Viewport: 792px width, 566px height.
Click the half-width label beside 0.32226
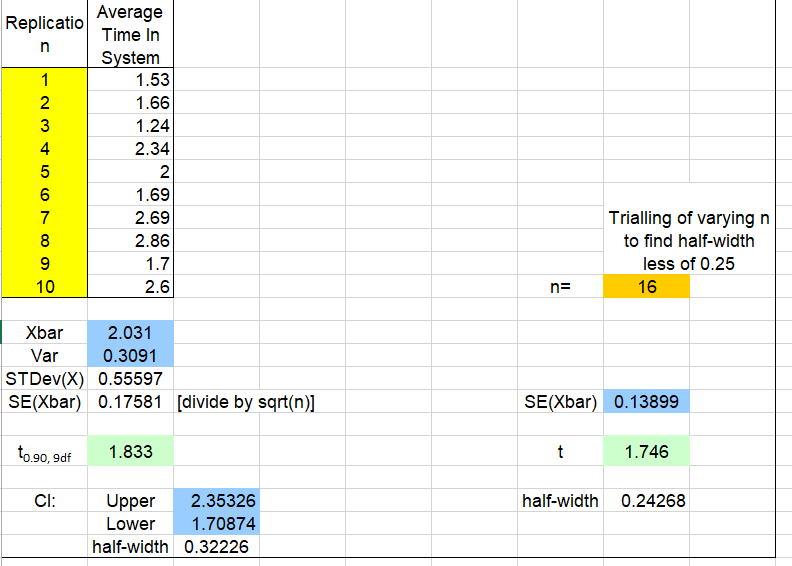pyautogui.click(x=130, y=546)
